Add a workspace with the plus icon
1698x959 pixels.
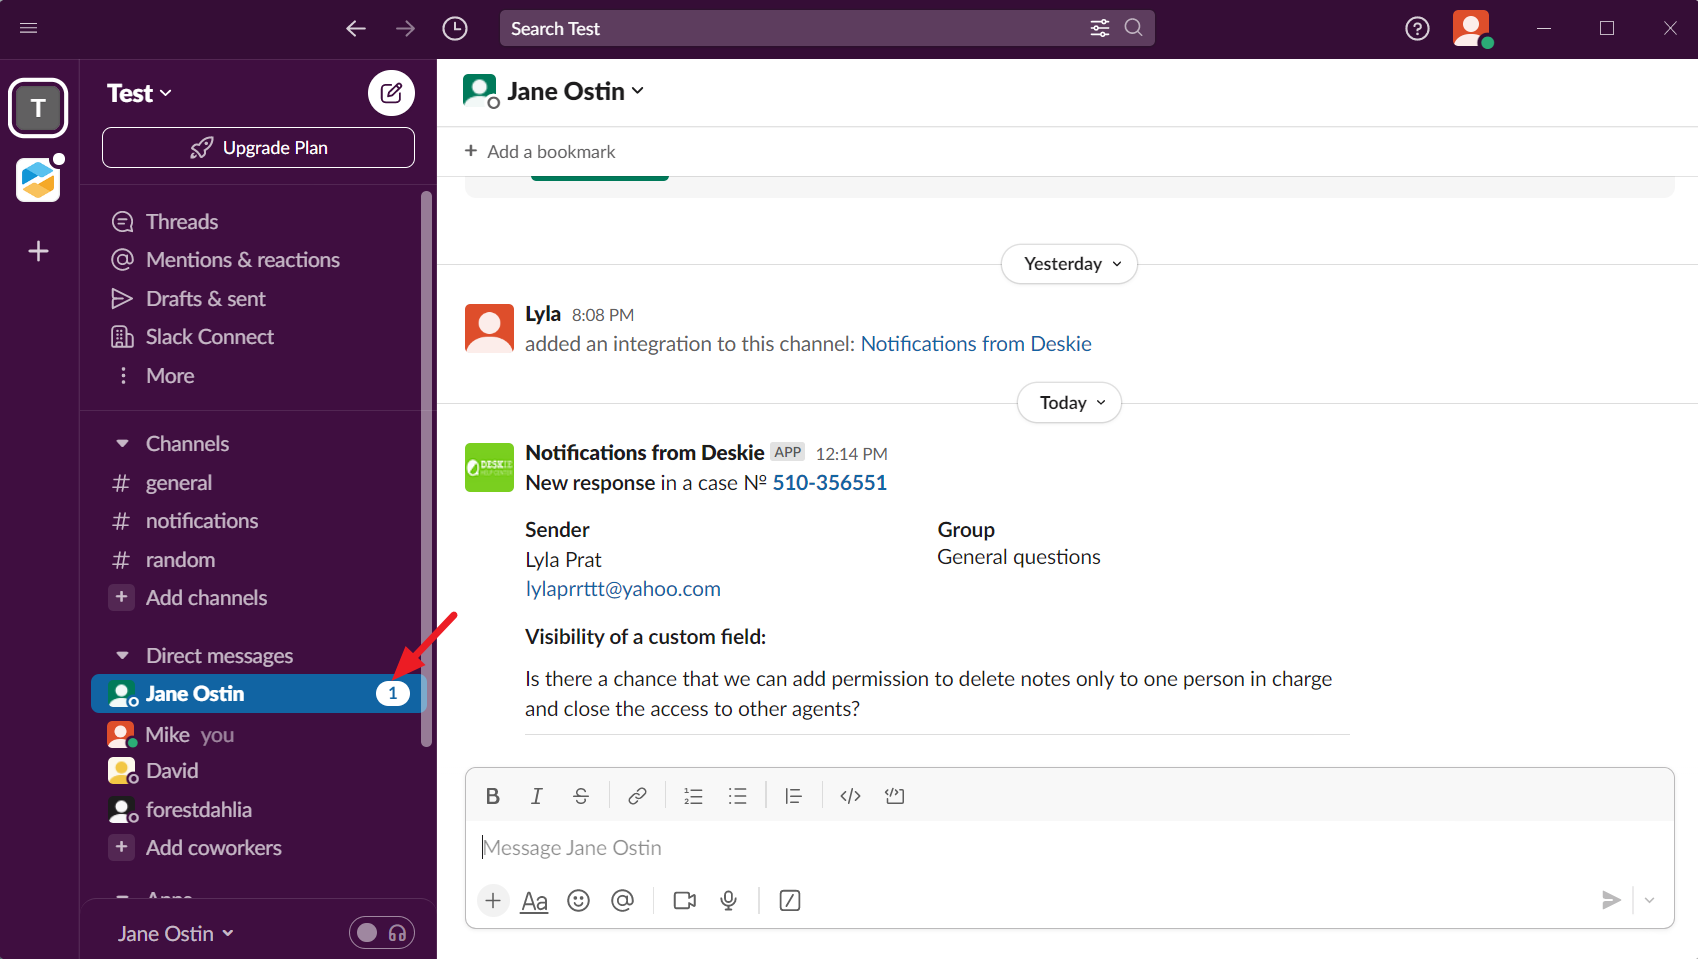[38, 251]
